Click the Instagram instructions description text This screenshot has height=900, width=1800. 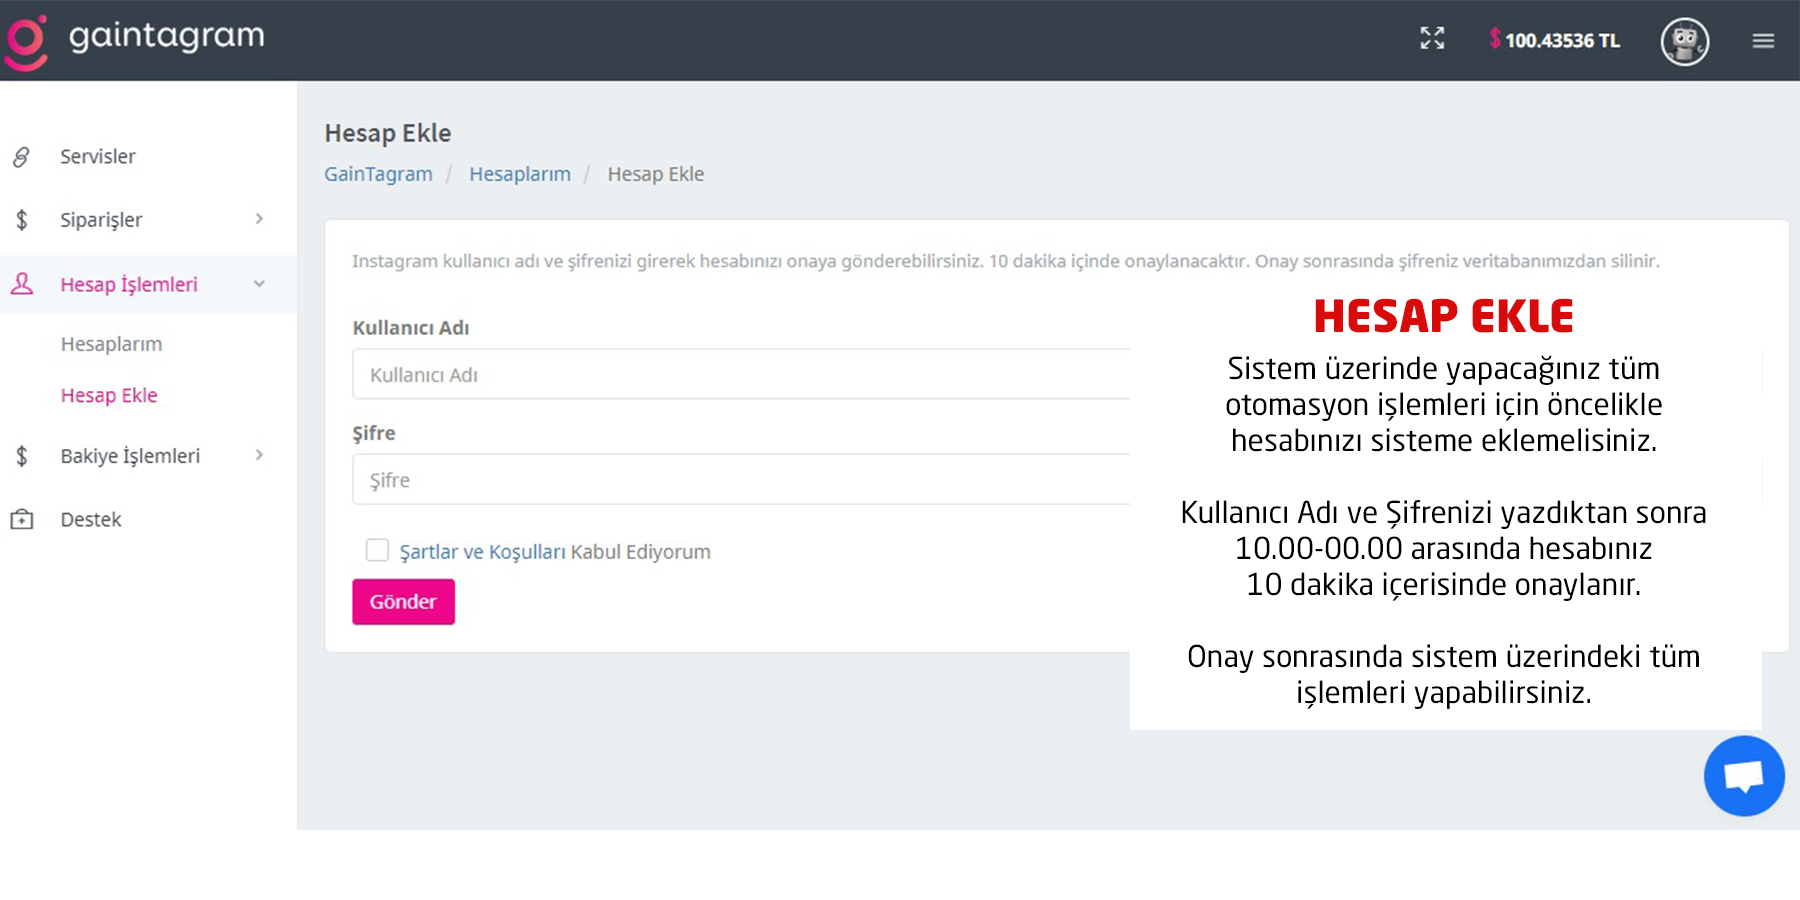point(1005,261)
